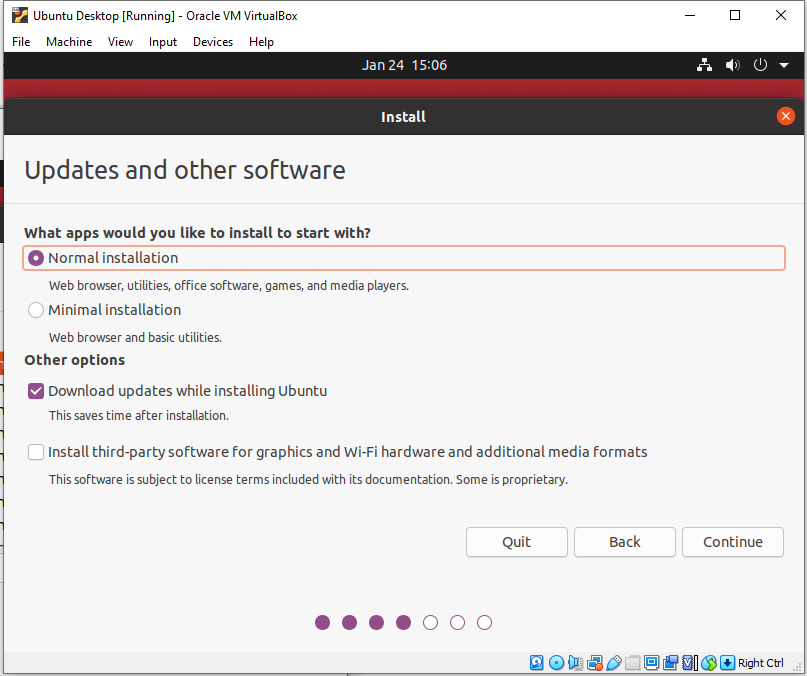
Task: Click 'This saves time after installation.' text
Action: (x=139, y=415)
